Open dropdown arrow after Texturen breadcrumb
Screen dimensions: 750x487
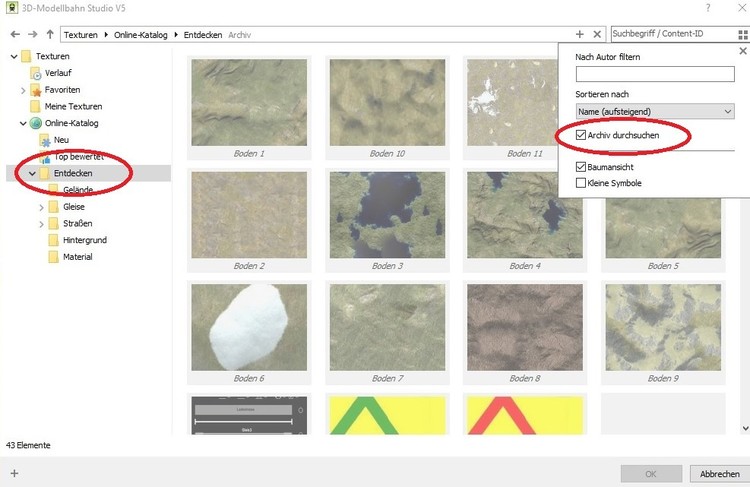106,34
